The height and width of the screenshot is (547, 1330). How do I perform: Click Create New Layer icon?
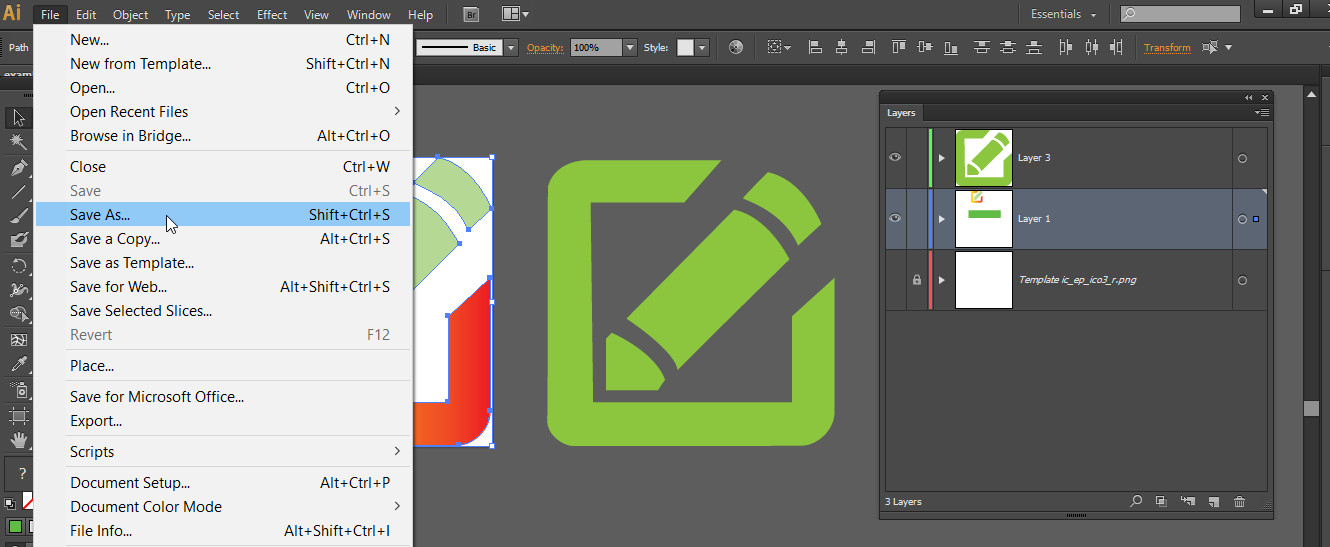coord(1213,501)
